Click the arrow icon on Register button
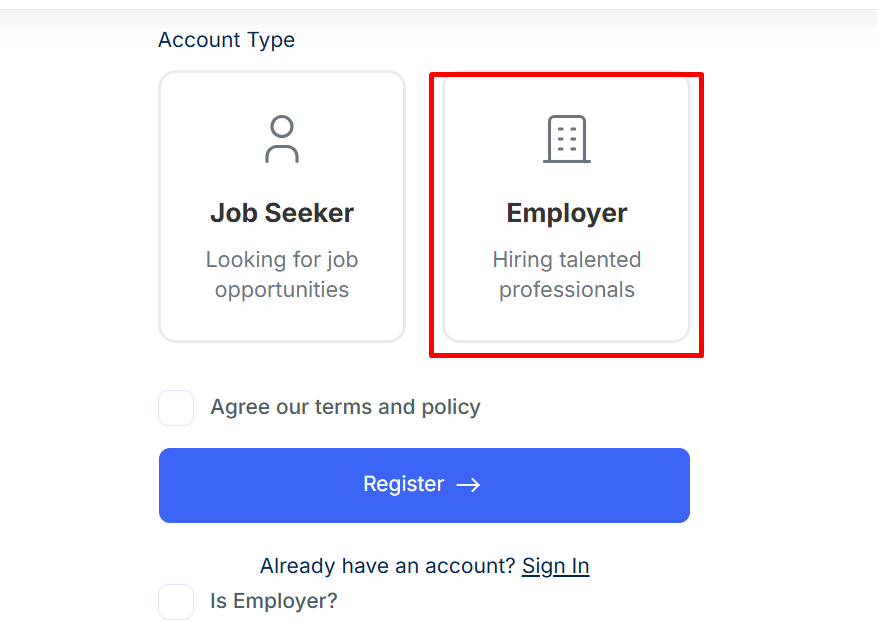The width and height of the screenshot is (877, 621). [x=468, y=485]
